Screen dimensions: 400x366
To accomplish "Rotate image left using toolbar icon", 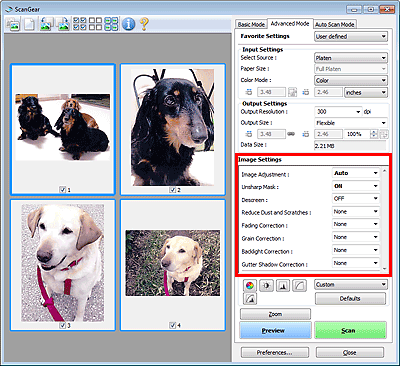I will 46,24.
